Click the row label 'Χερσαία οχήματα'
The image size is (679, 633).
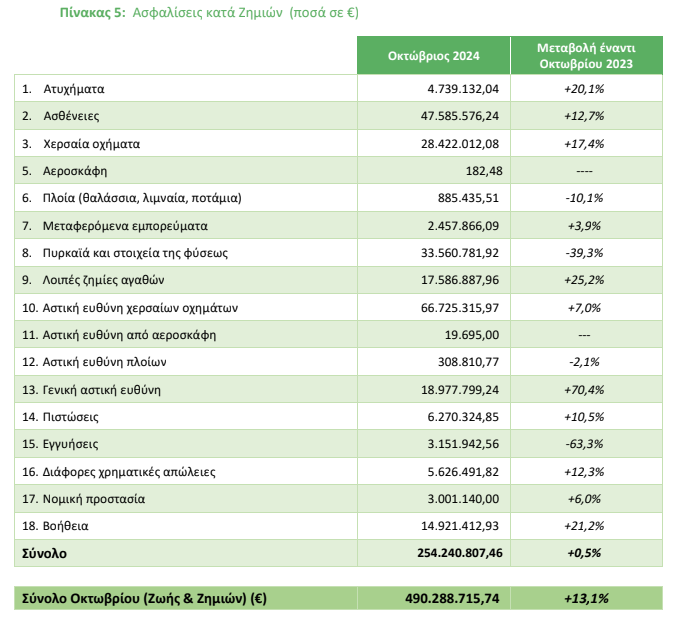pos(91,144)
